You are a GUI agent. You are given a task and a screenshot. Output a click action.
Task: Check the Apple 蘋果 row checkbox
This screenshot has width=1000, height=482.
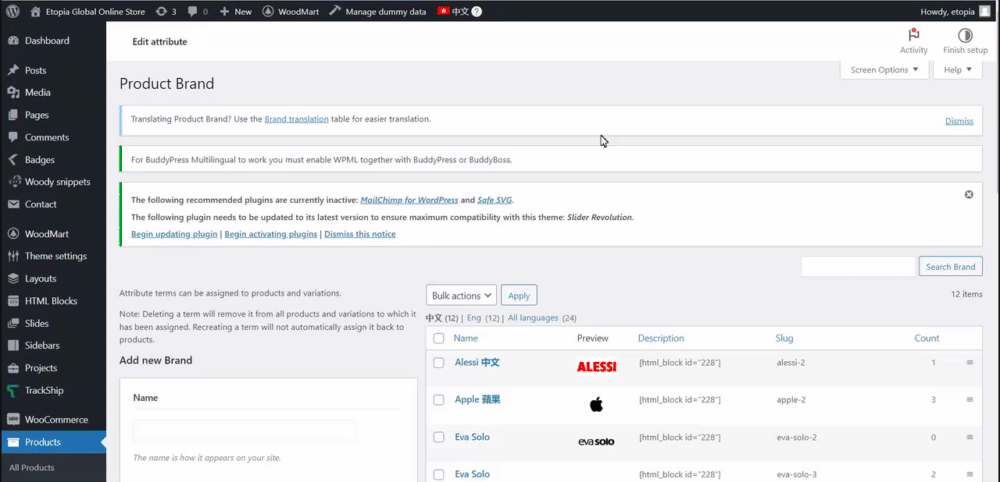pyautogui.click(x=439, y=400)
